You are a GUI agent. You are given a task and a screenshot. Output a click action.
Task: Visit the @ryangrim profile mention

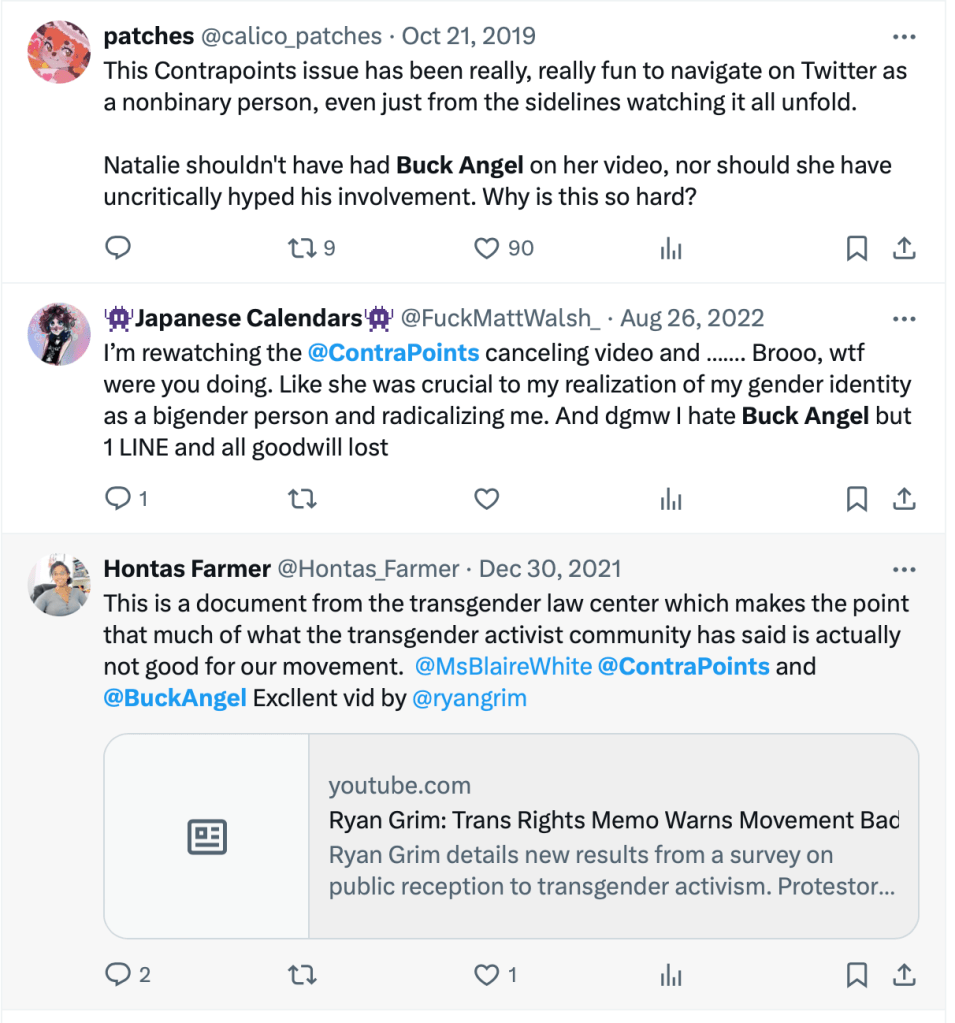click(469, 698)
